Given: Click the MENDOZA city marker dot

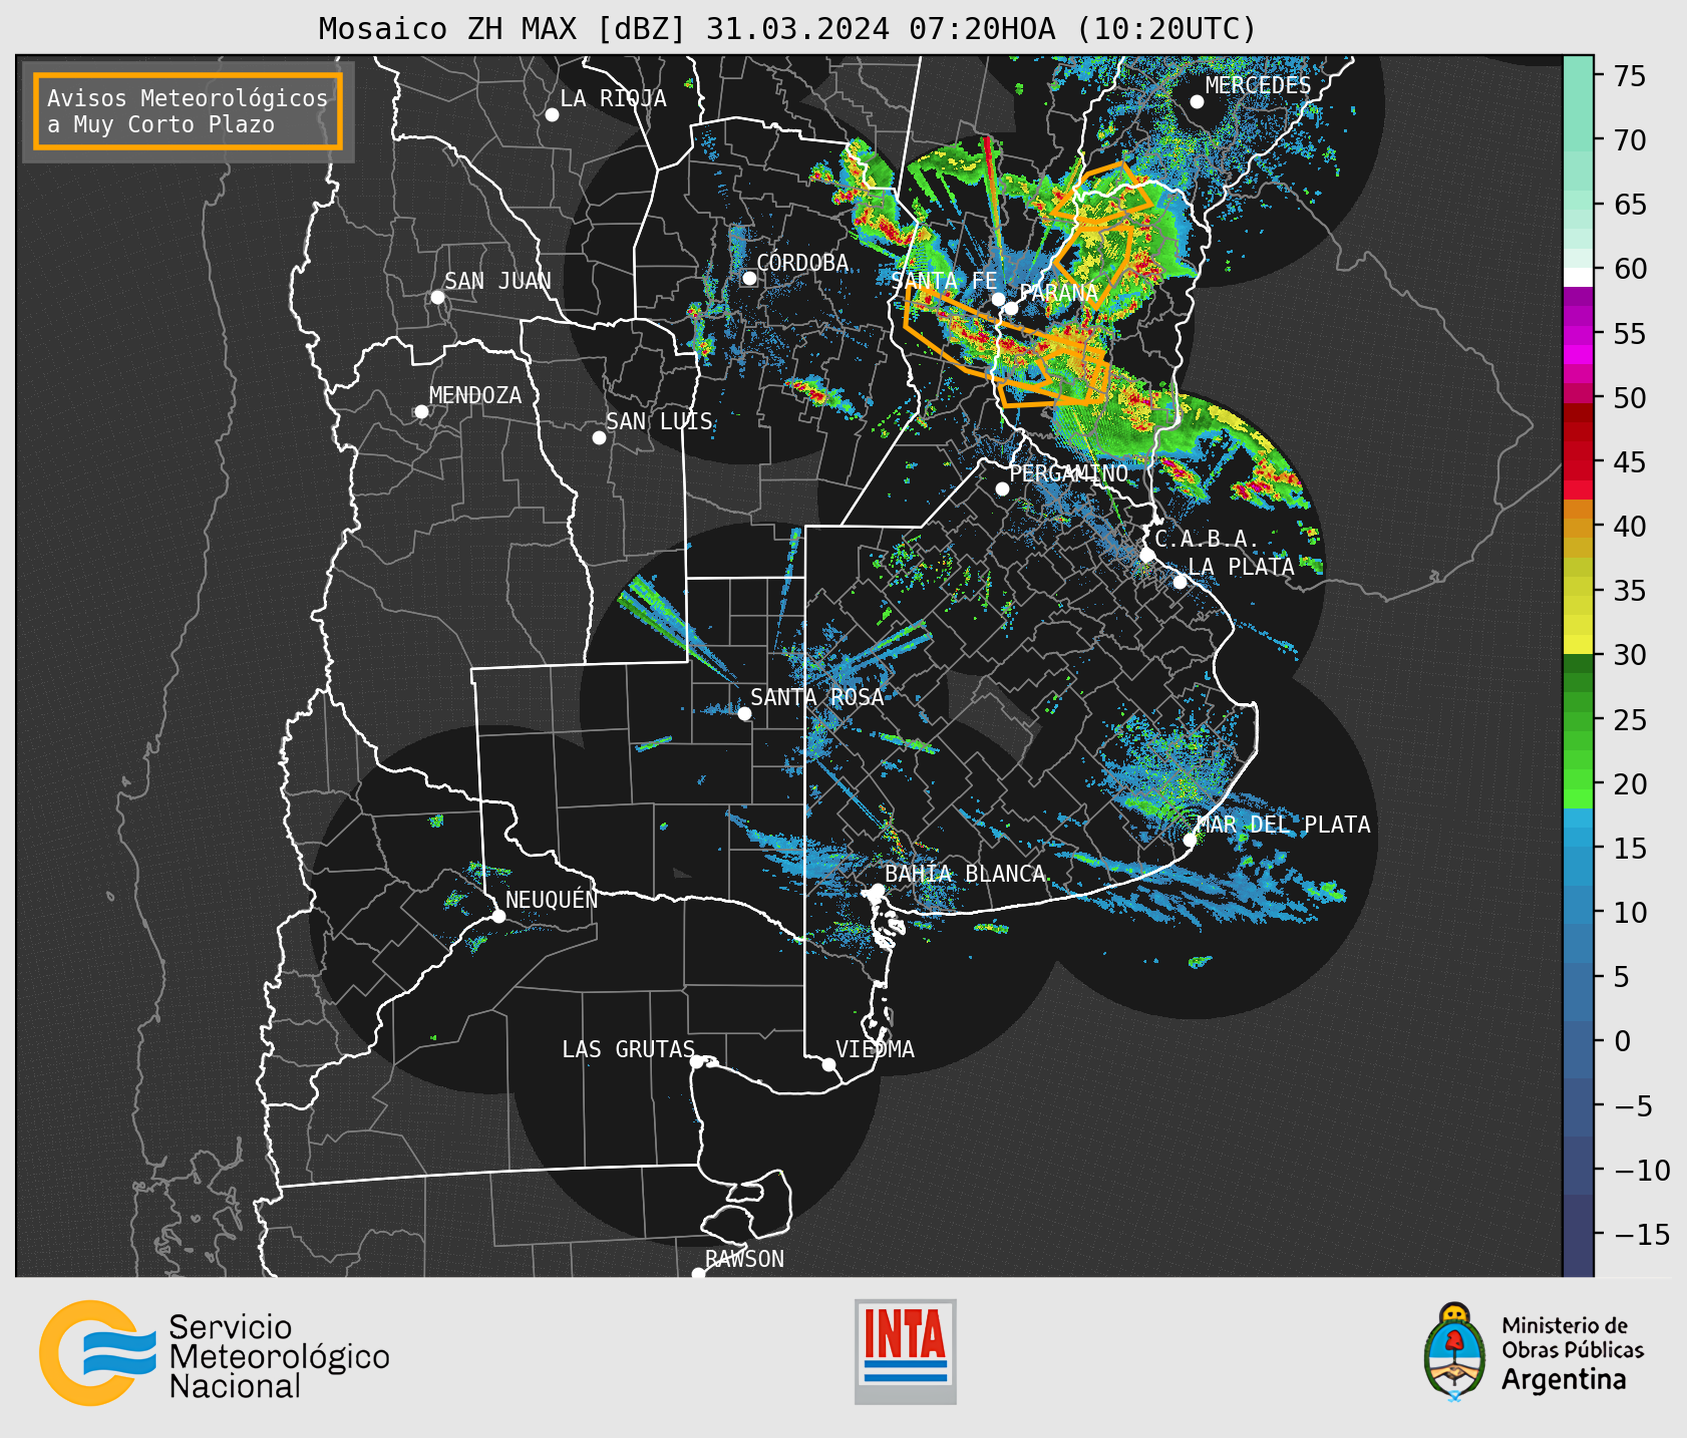Looking at the screenshot, I should click(421, 411).
